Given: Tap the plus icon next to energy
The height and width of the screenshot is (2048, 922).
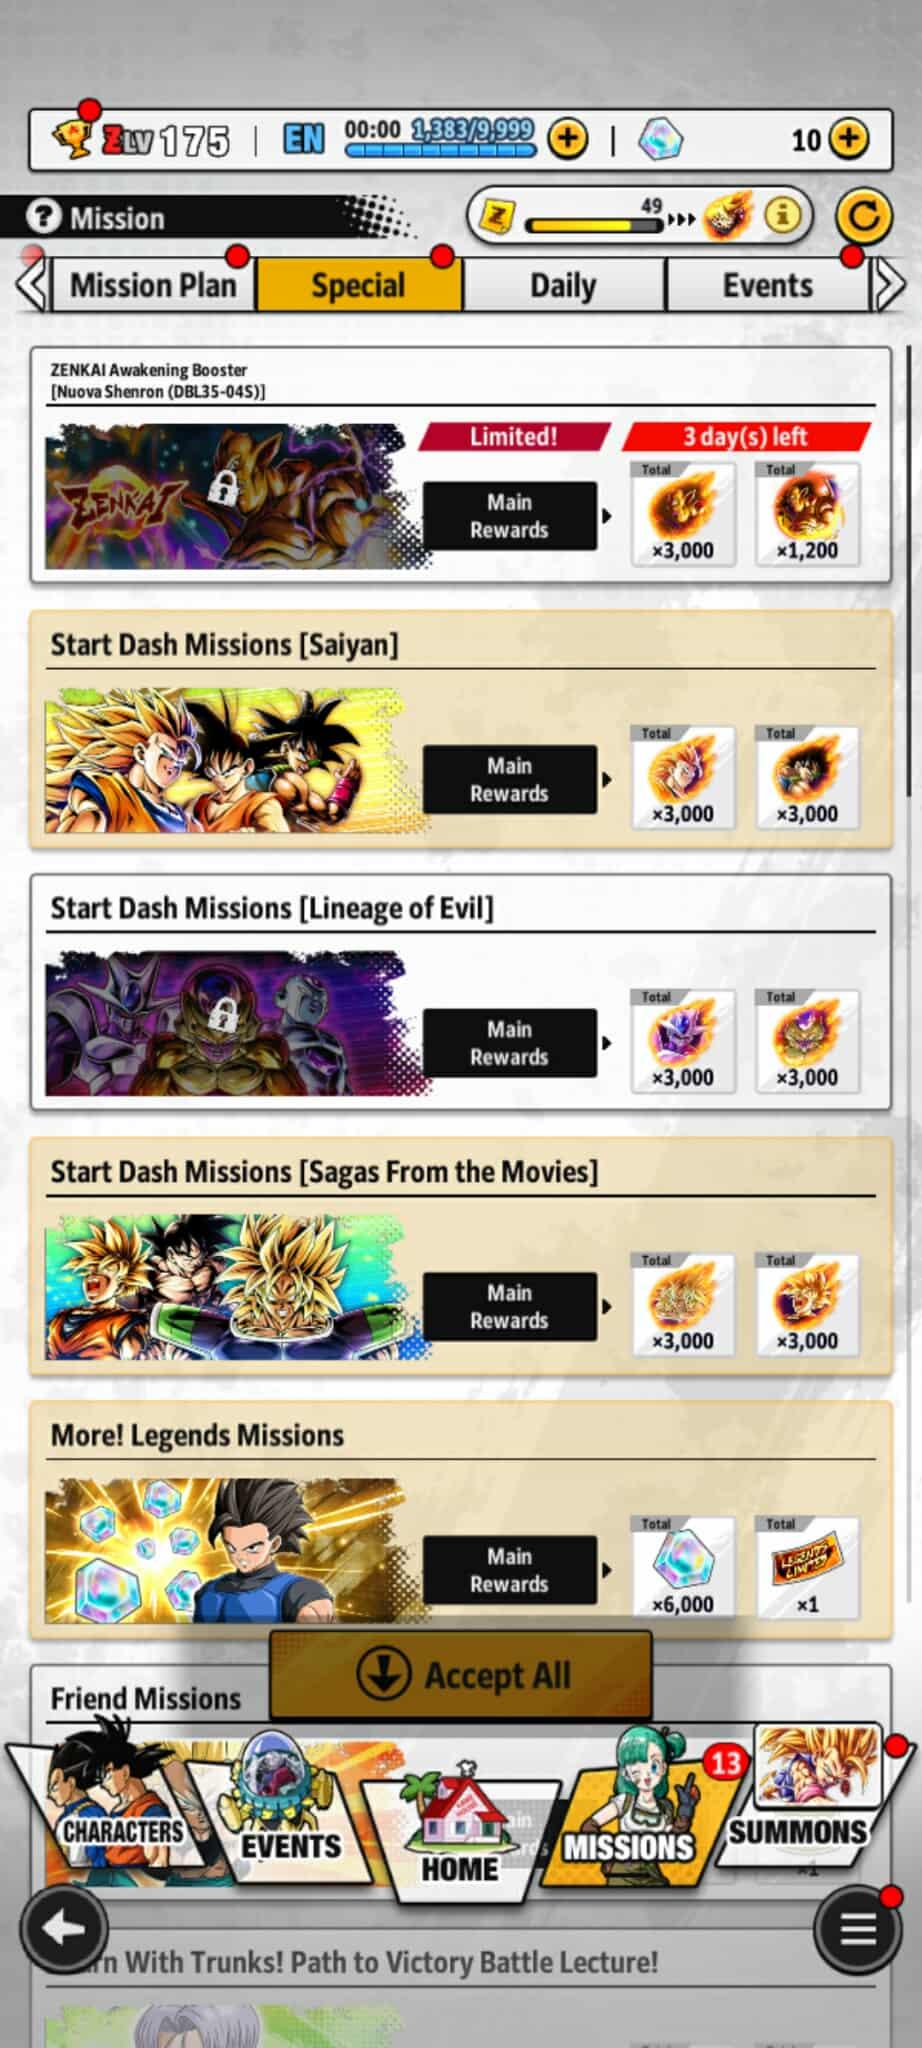Looking at the screenshot, I should point(568,139).
